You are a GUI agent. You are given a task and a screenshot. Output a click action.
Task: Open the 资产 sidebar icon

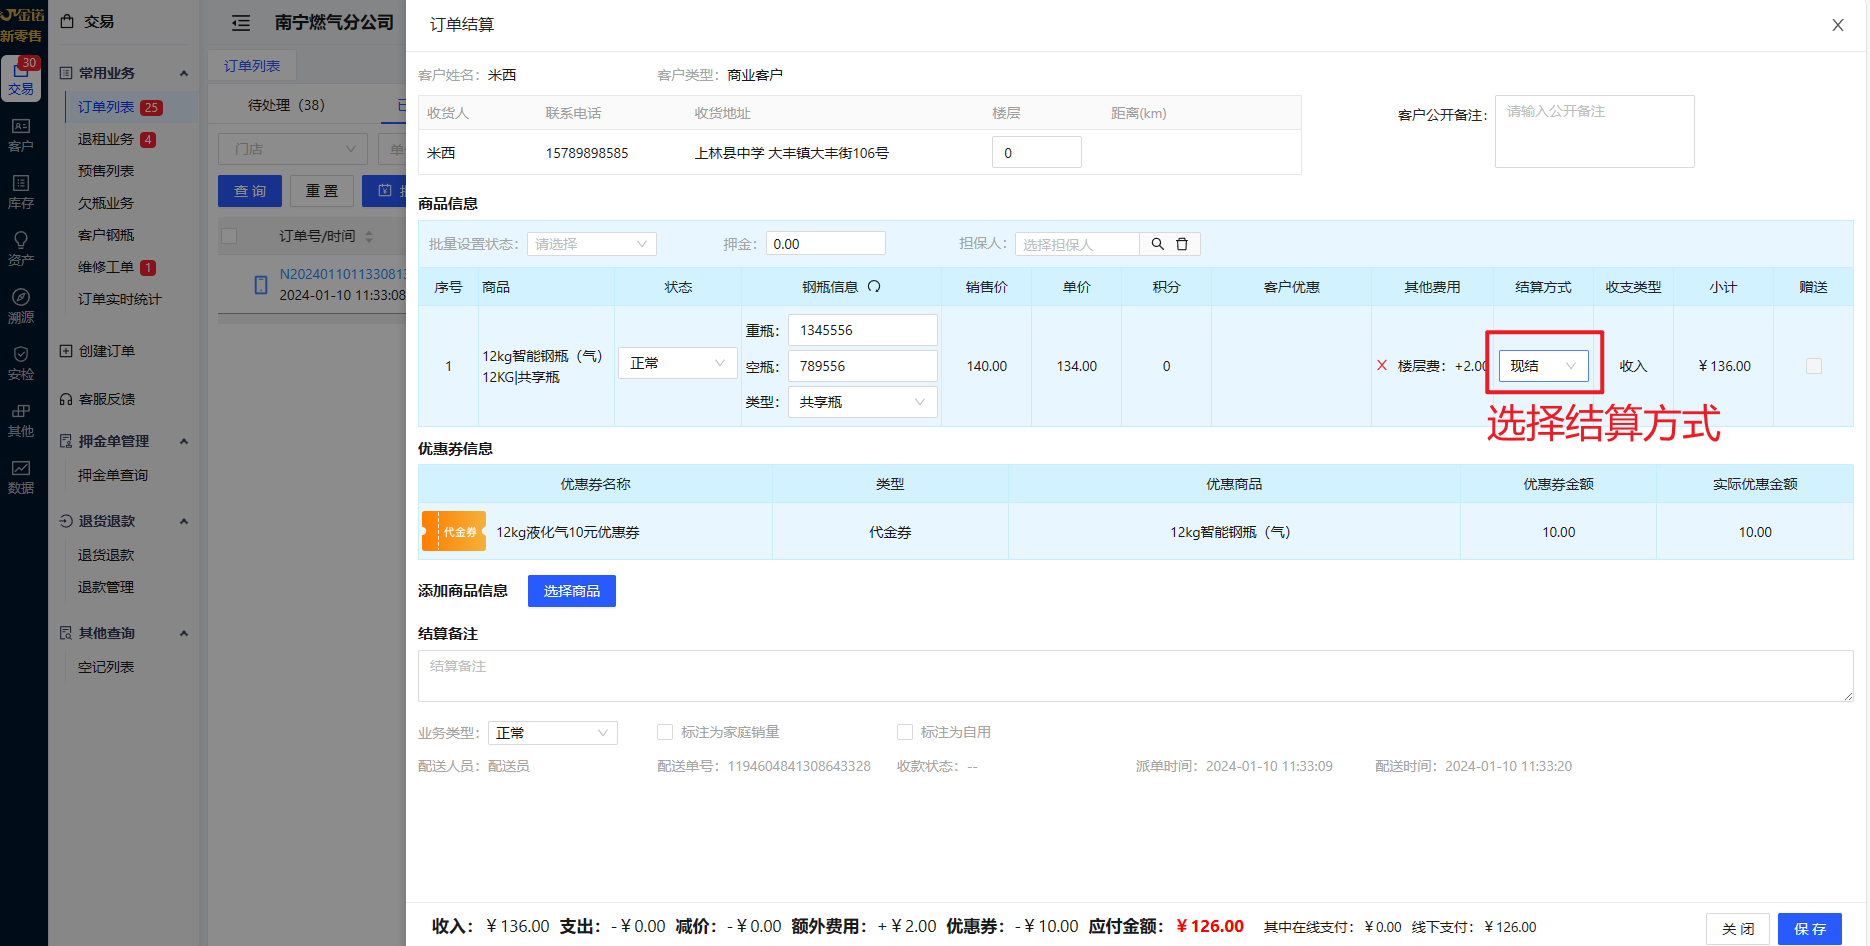pyautogui.click(x=21, y=249)
